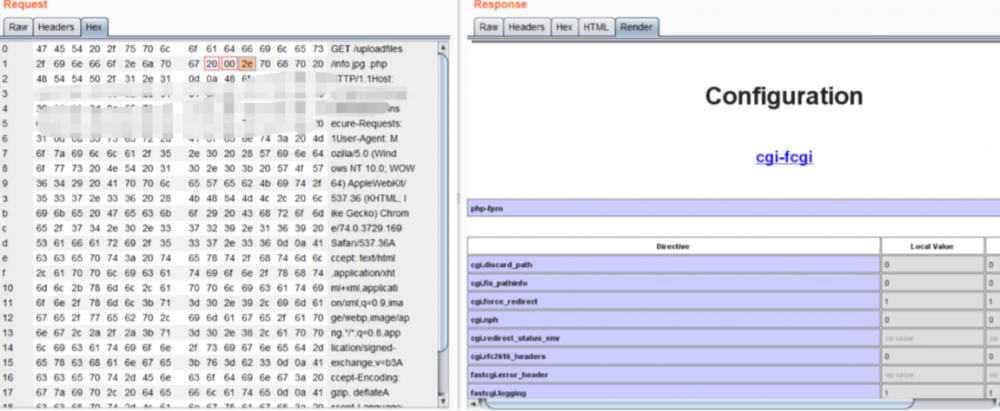The width and height of the screenshot is (1000, 411).
Task: Click the ASCII text "ccept-Encoding:"
Action: 365,378
